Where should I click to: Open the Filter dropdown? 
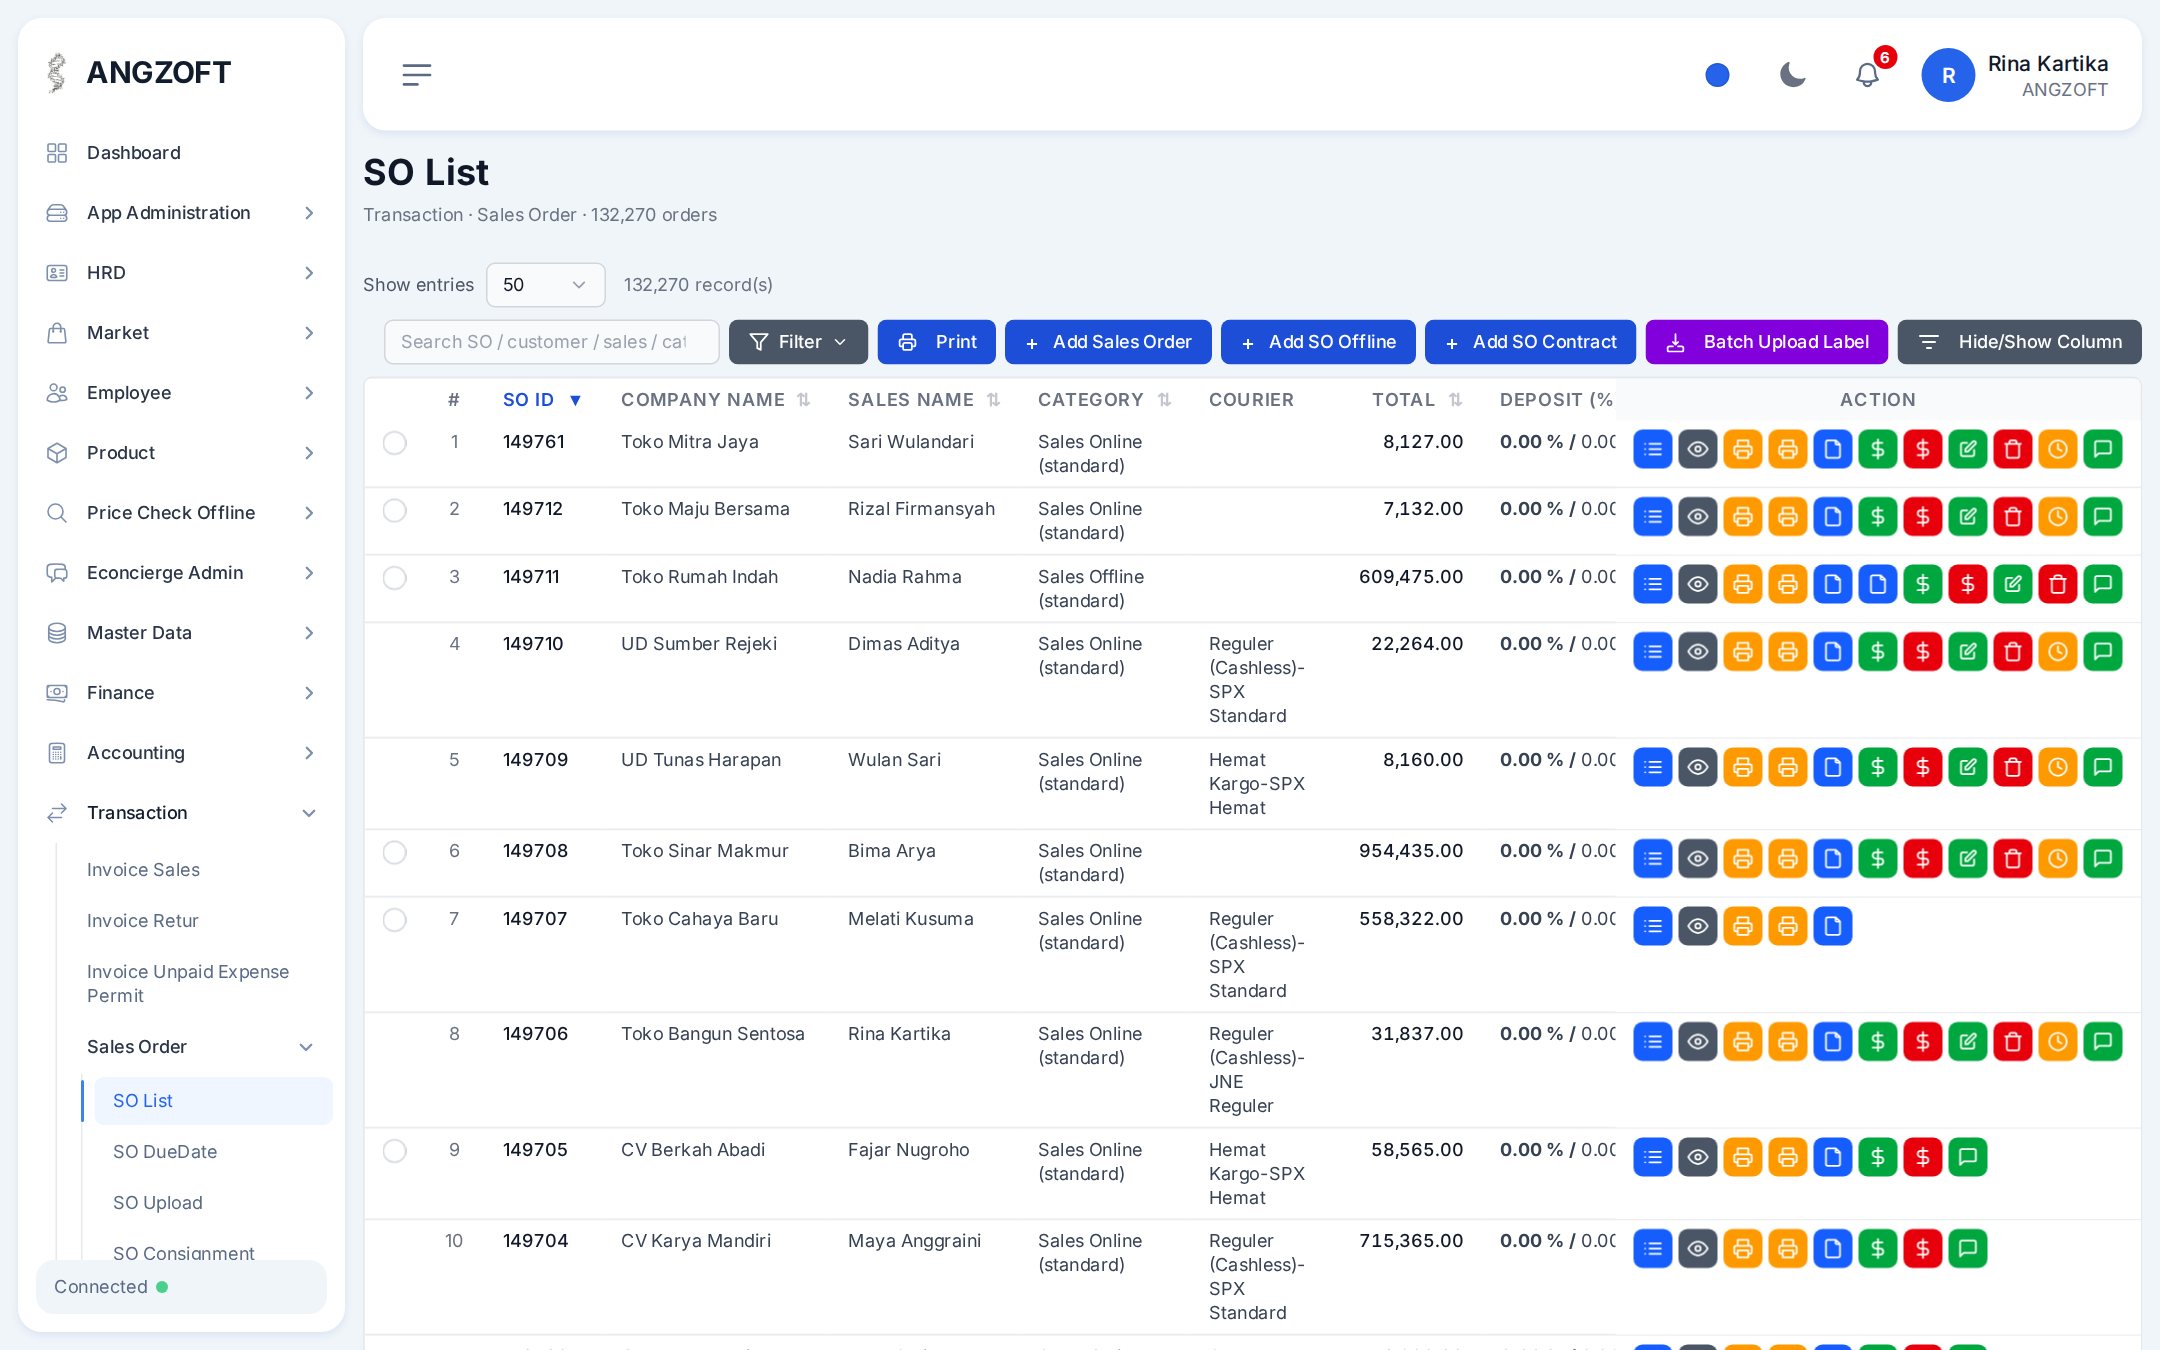pyautogui.click(x=798, y=342)
